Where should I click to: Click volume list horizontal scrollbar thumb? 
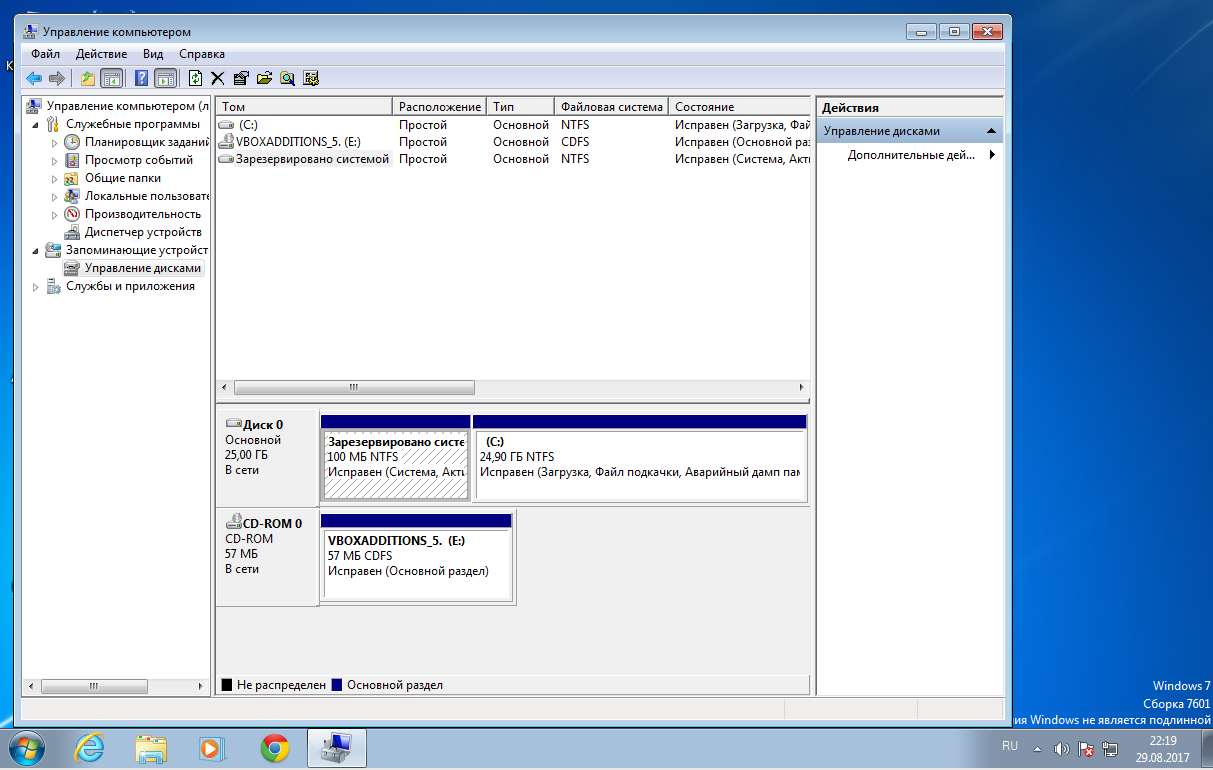[x=353, y=387]
